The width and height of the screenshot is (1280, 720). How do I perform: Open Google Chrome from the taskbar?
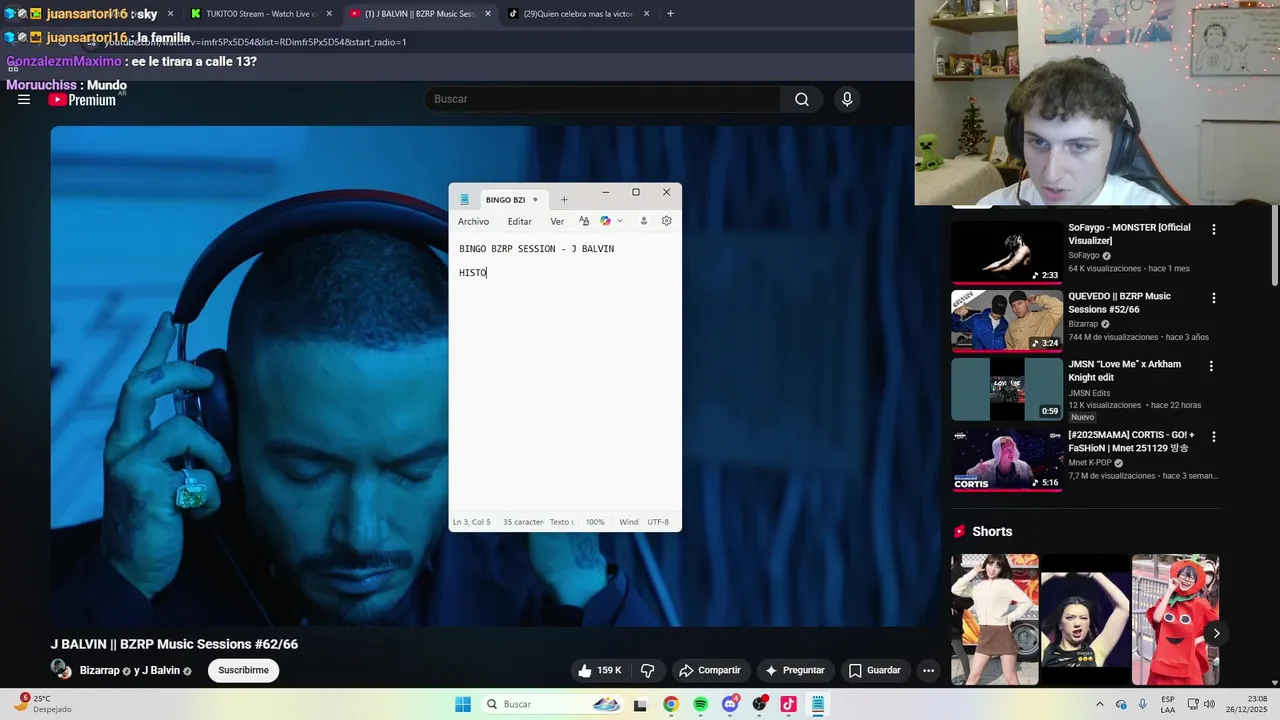point(670,704)
